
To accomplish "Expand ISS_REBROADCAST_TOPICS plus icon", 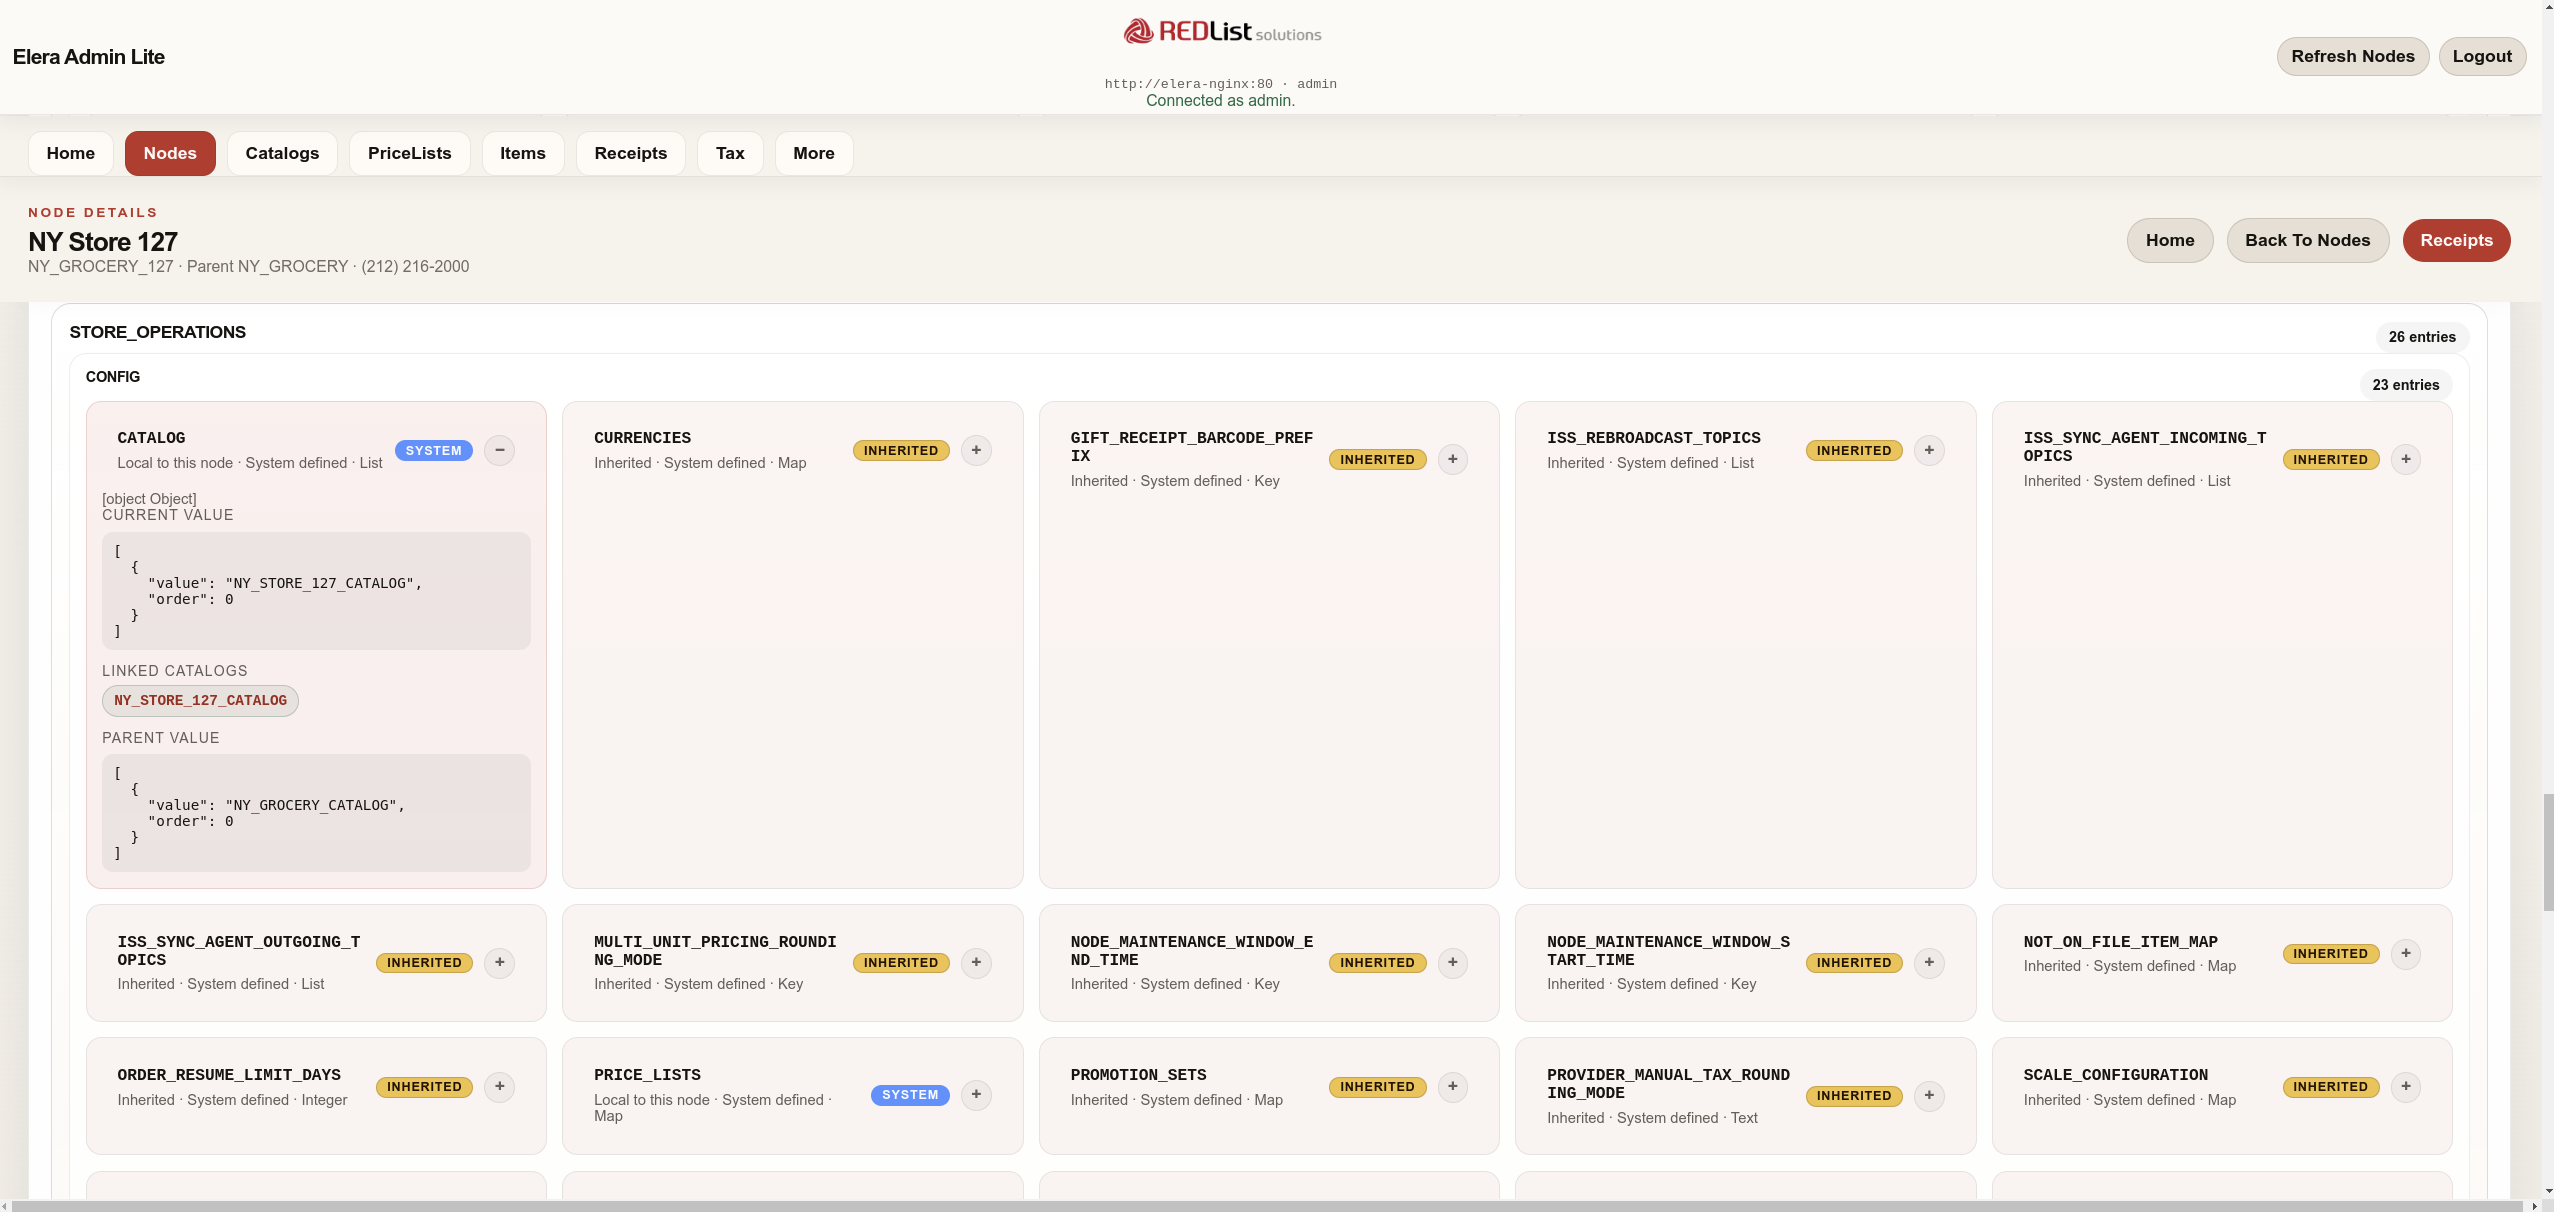I will point(1929,450).
